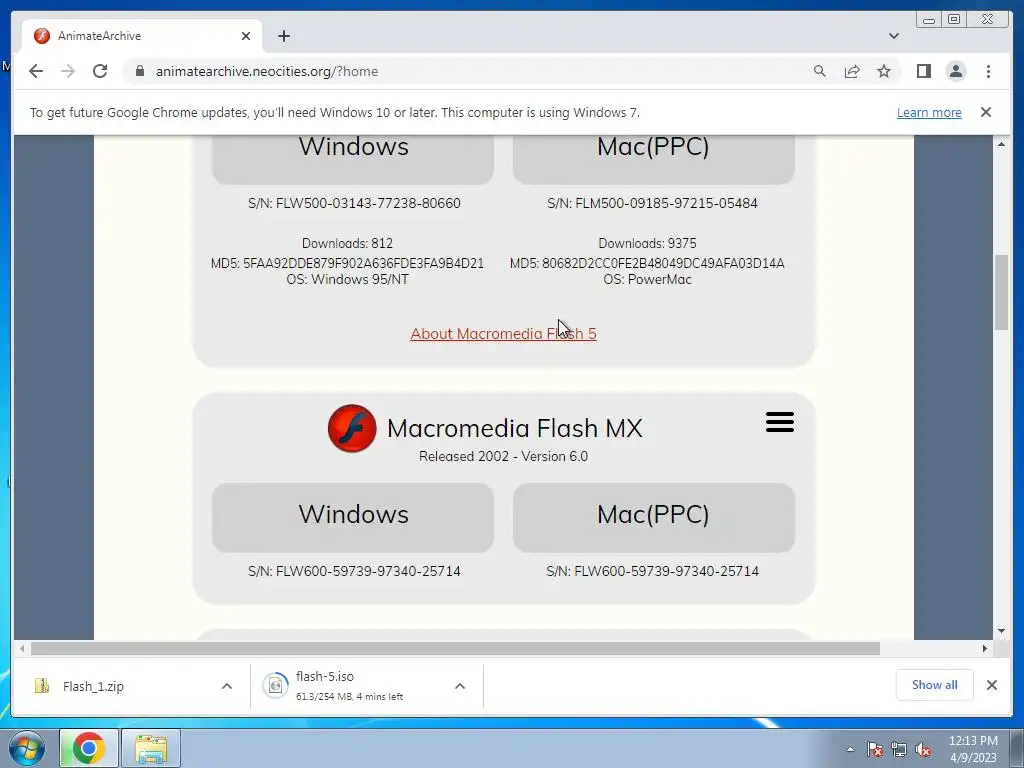Open the taskbar clock and date

point(973,749)
